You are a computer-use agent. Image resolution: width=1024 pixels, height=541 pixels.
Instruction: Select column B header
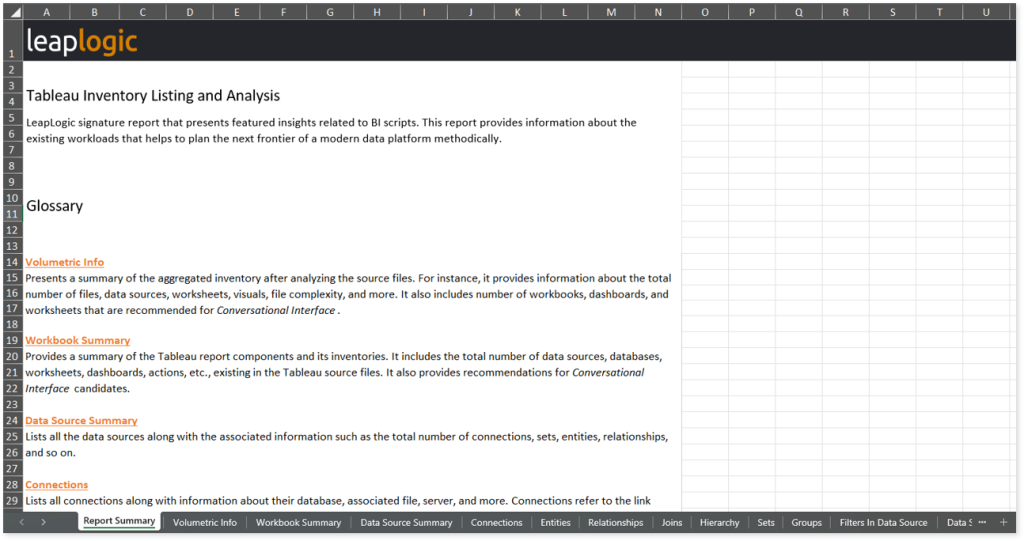point(94,12)
